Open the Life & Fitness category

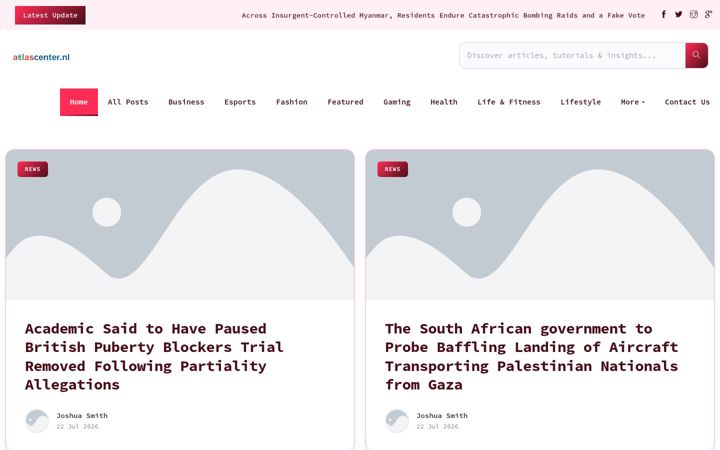coord(509,102)
